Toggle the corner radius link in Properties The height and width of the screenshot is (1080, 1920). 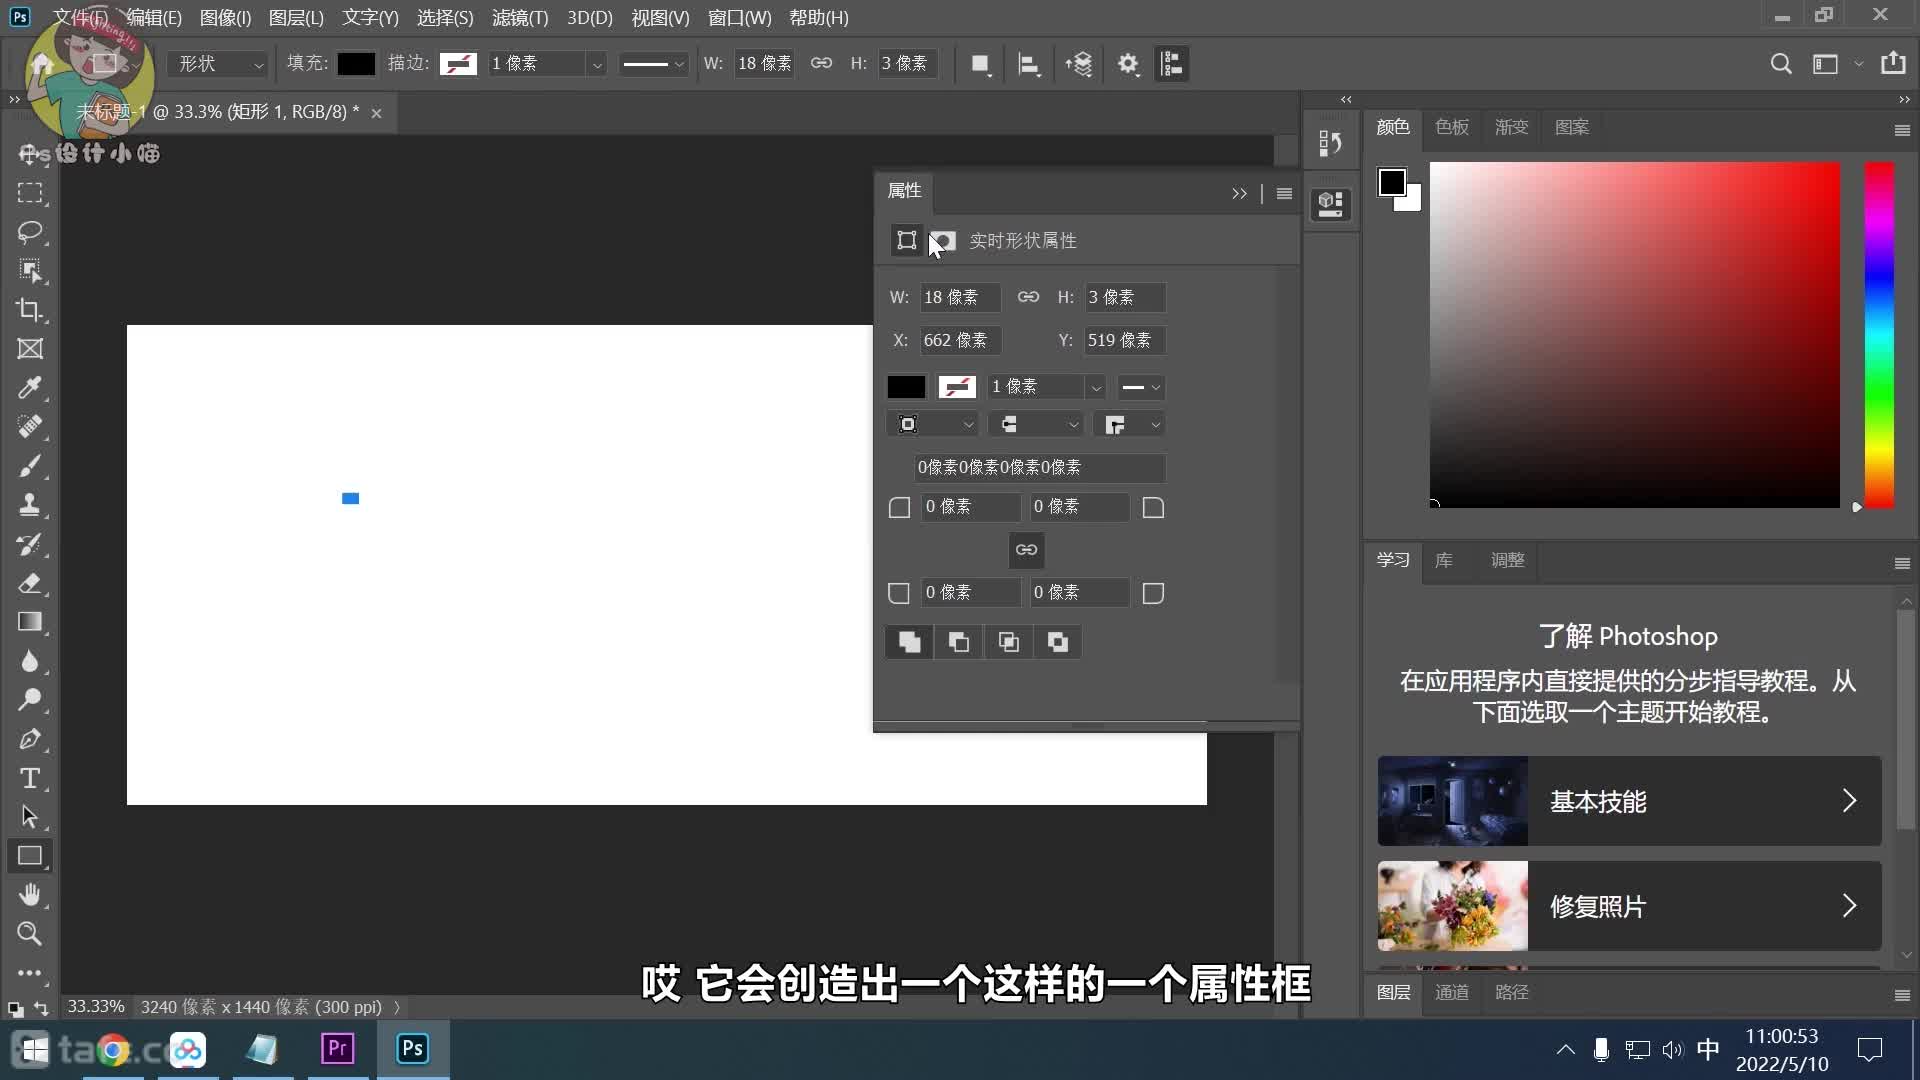[1027, 550]
